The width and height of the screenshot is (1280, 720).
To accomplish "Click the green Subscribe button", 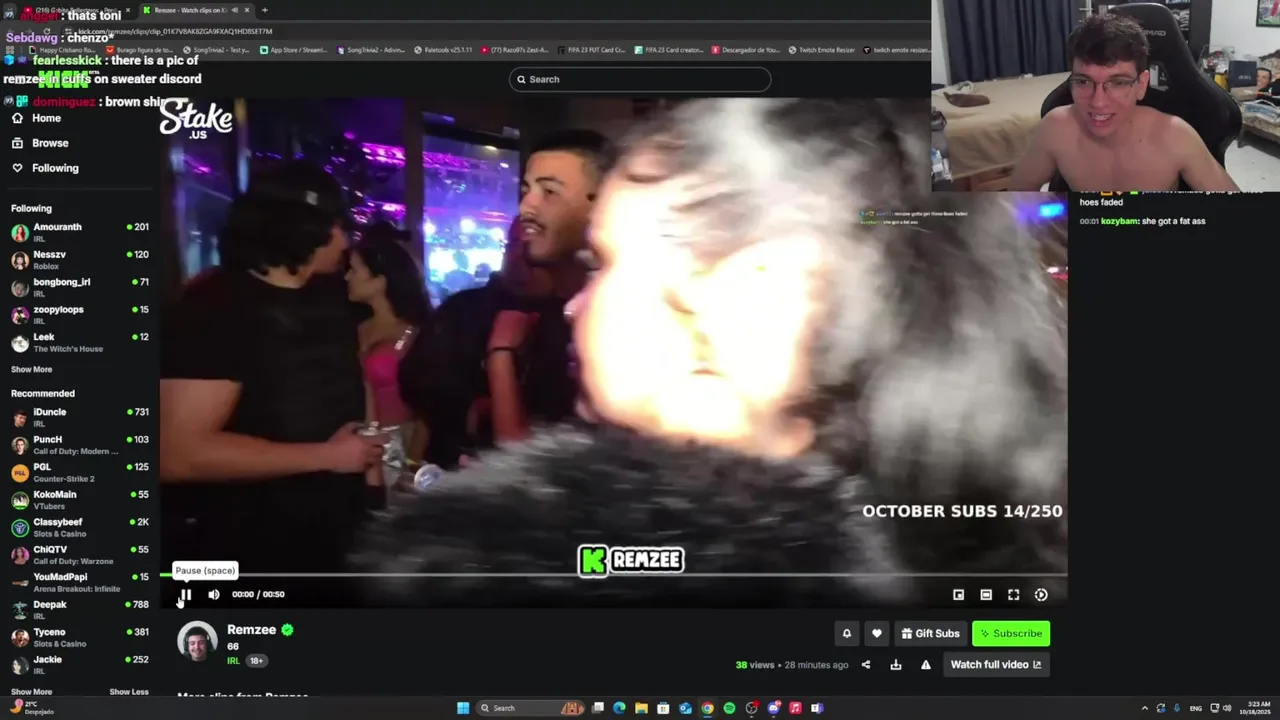I will click(1011, 633).
